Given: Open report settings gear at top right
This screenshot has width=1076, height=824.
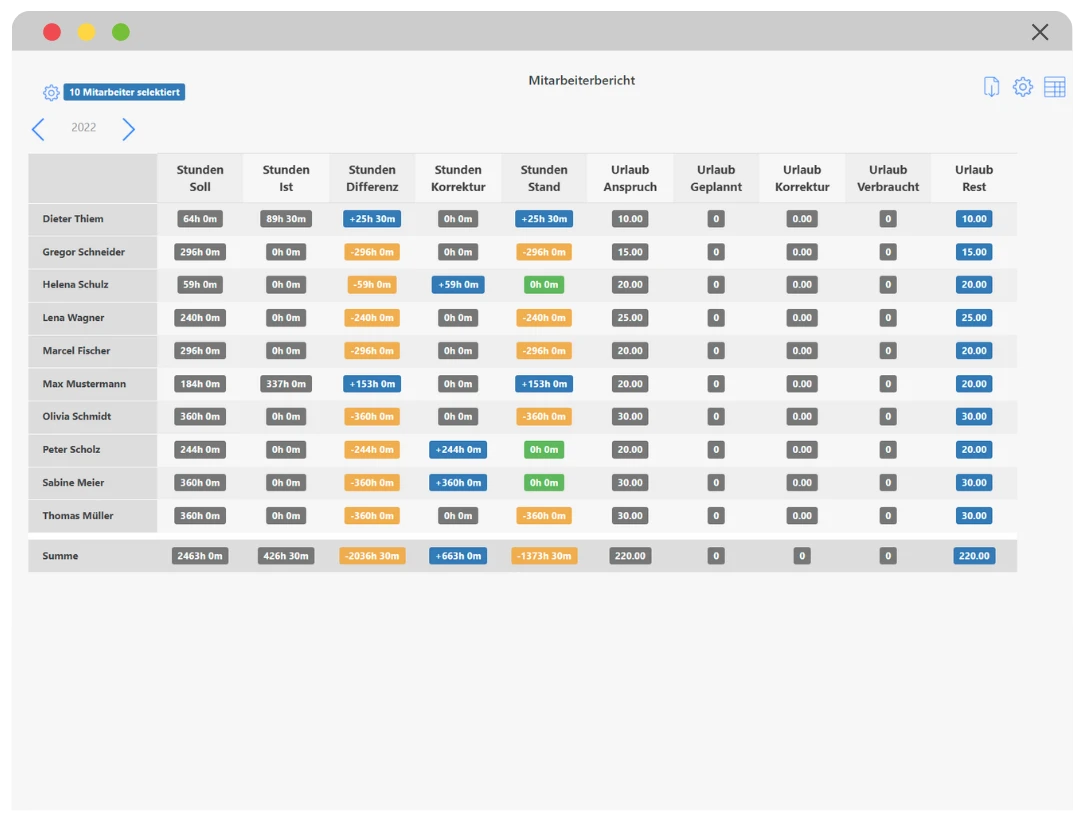Looking at the screenshot, I should click(x=1022, y=87).
